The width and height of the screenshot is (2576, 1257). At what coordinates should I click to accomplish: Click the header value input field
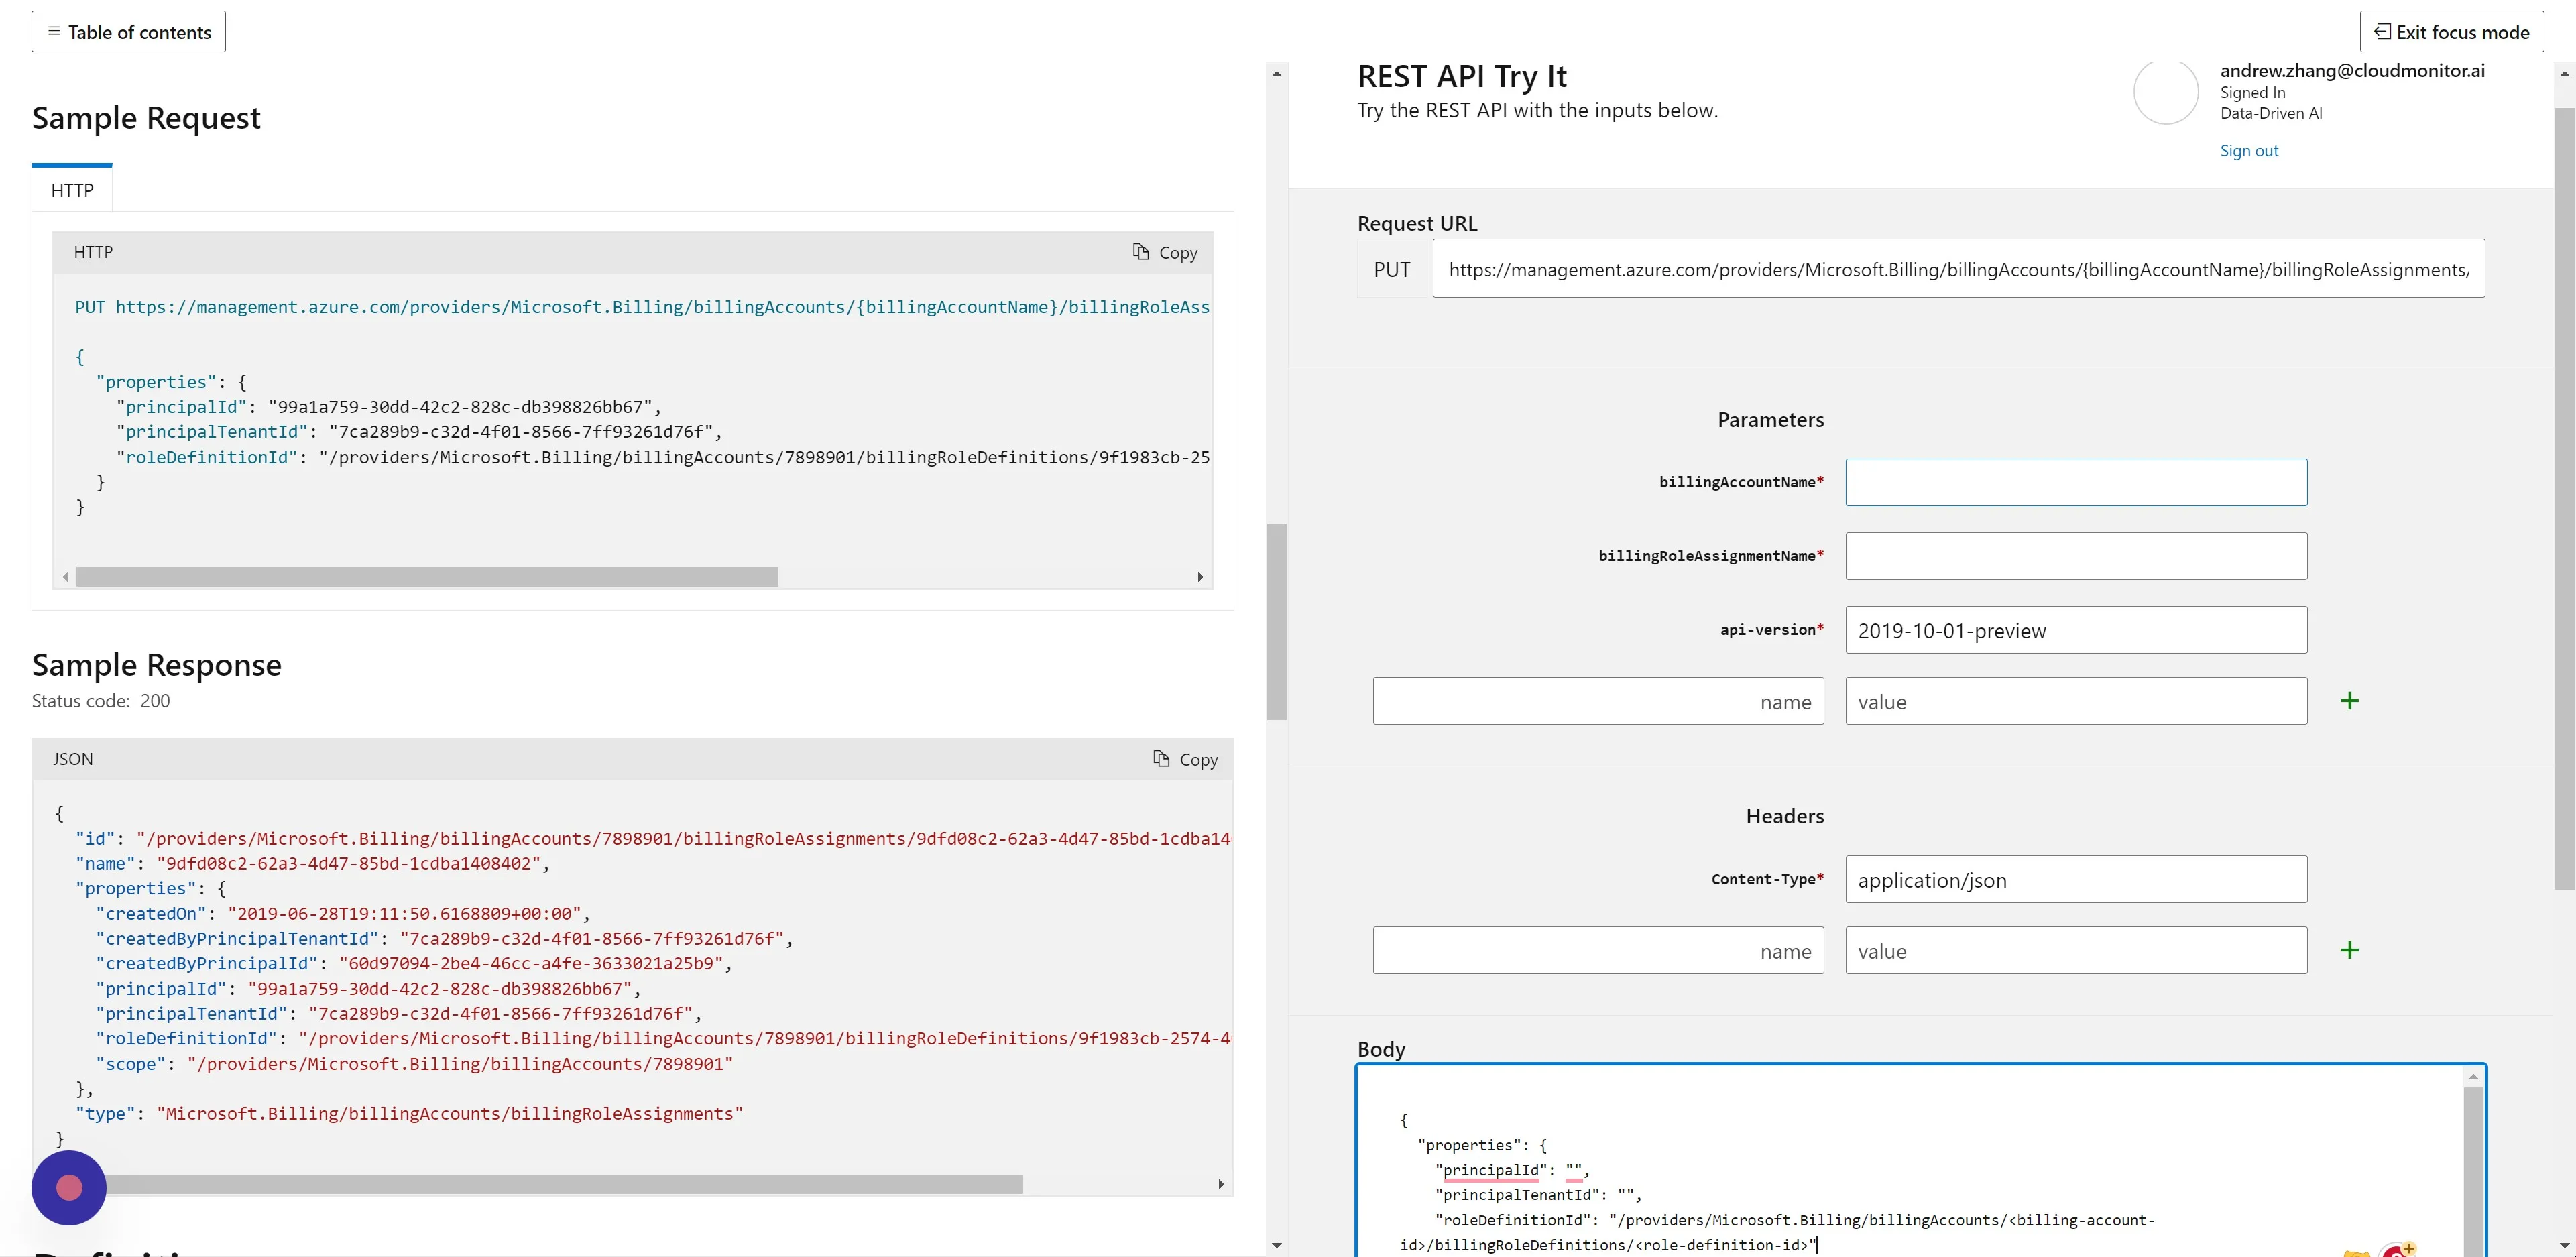[2076, 951]
